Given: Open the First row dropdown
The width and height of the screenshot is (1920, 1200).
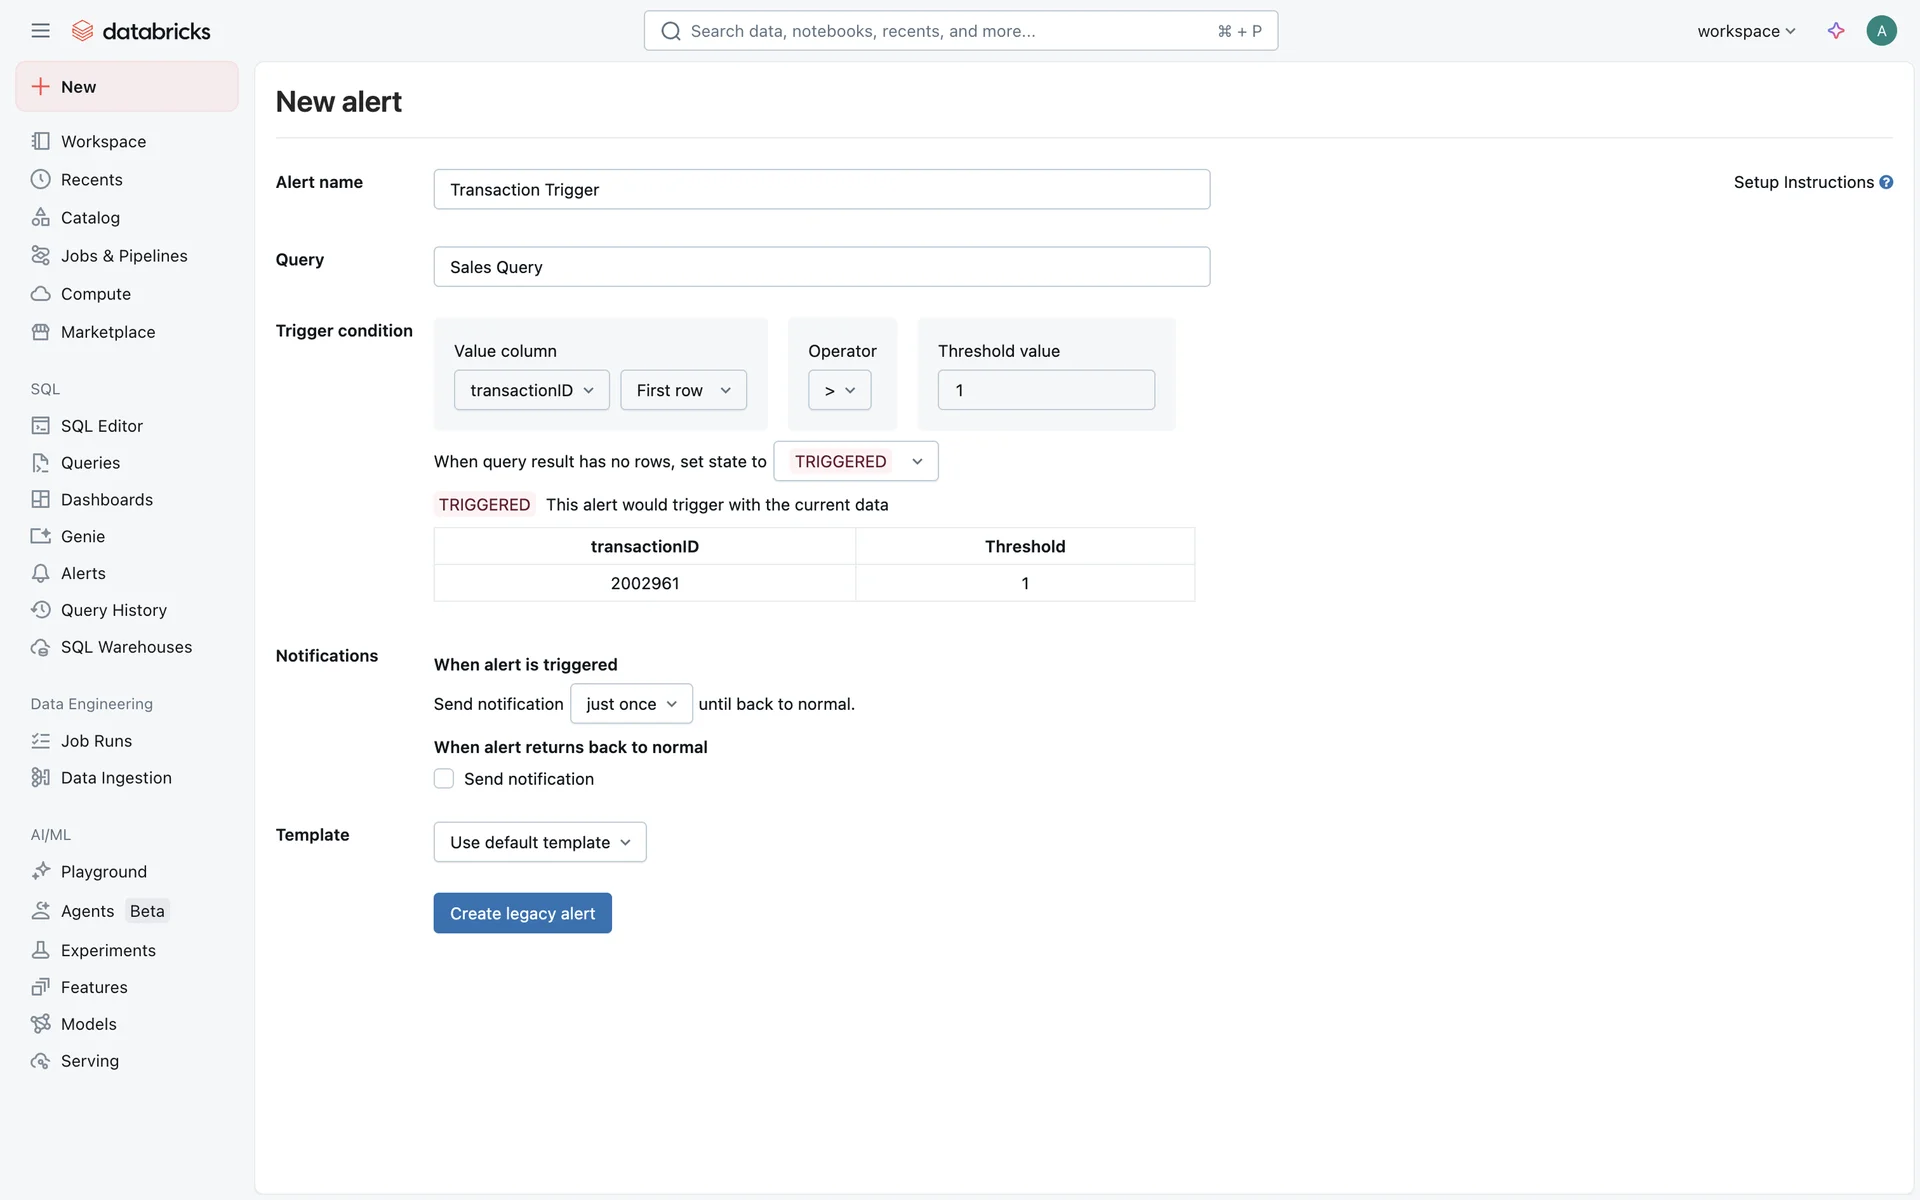Looking at the screenshot, I should coord(683,390).
